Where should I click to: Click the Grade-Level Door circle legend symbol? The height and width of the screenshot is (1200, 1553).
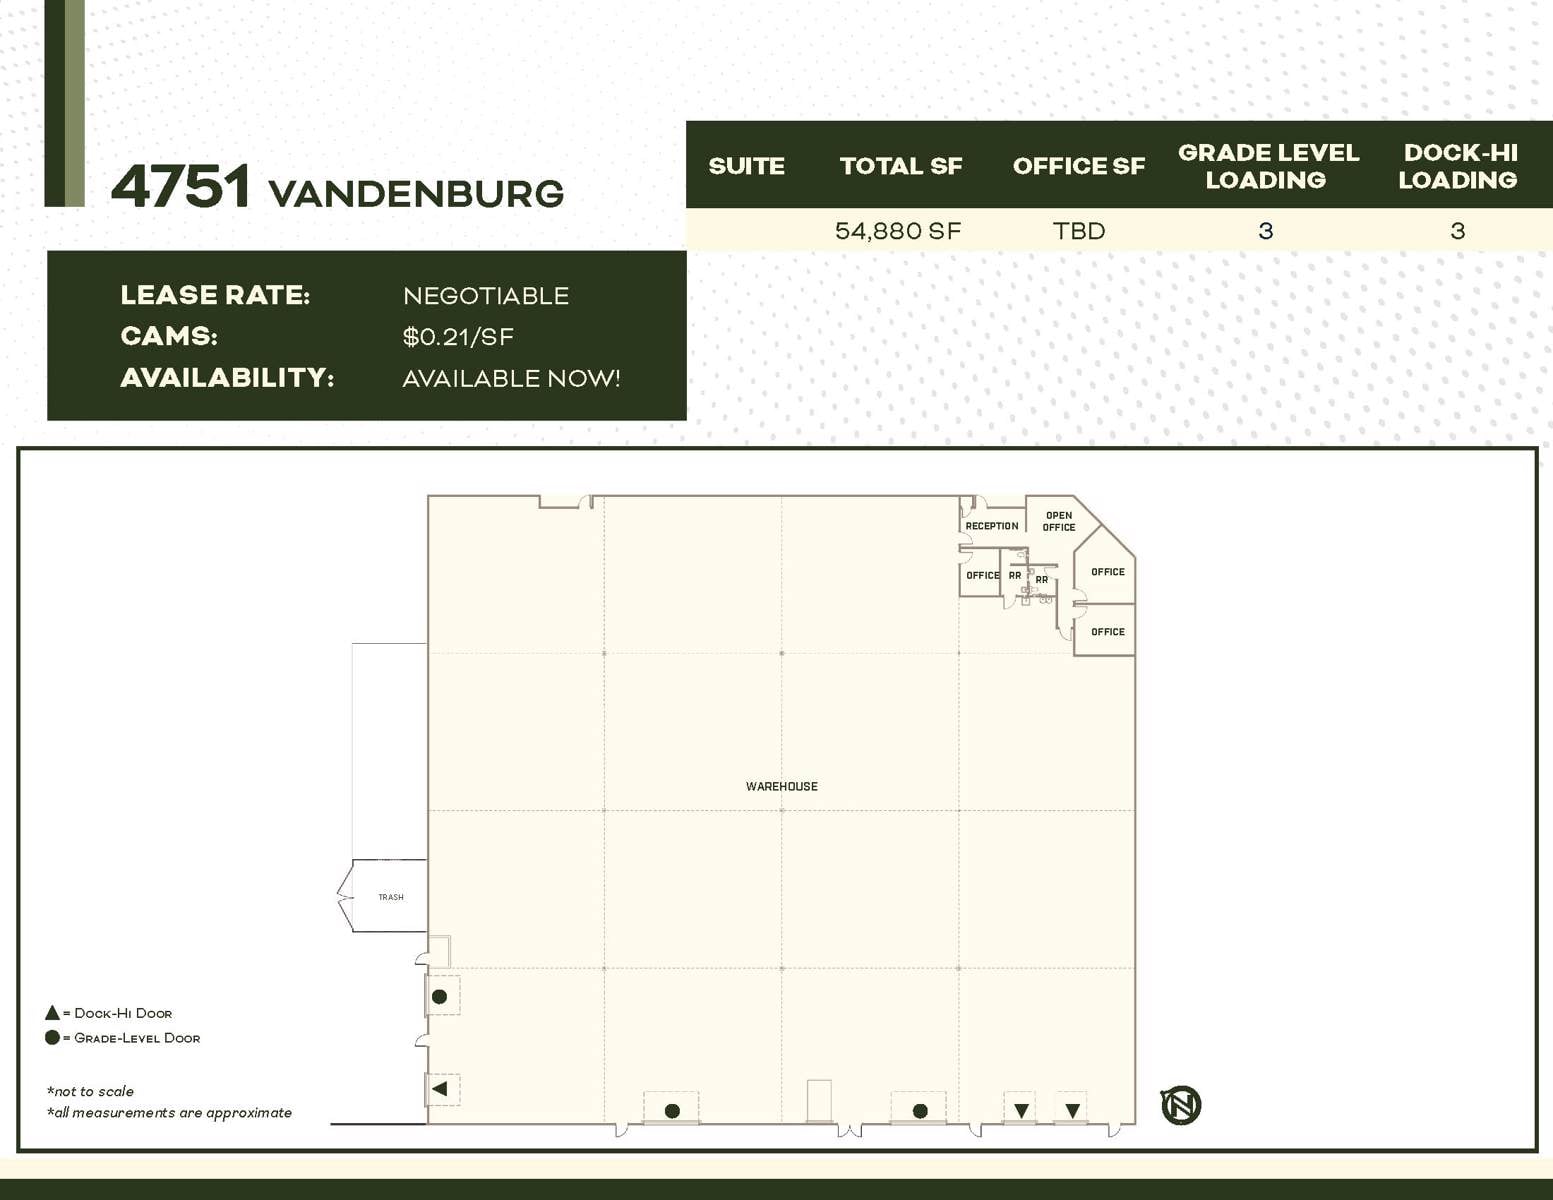tap(51, 1039)
